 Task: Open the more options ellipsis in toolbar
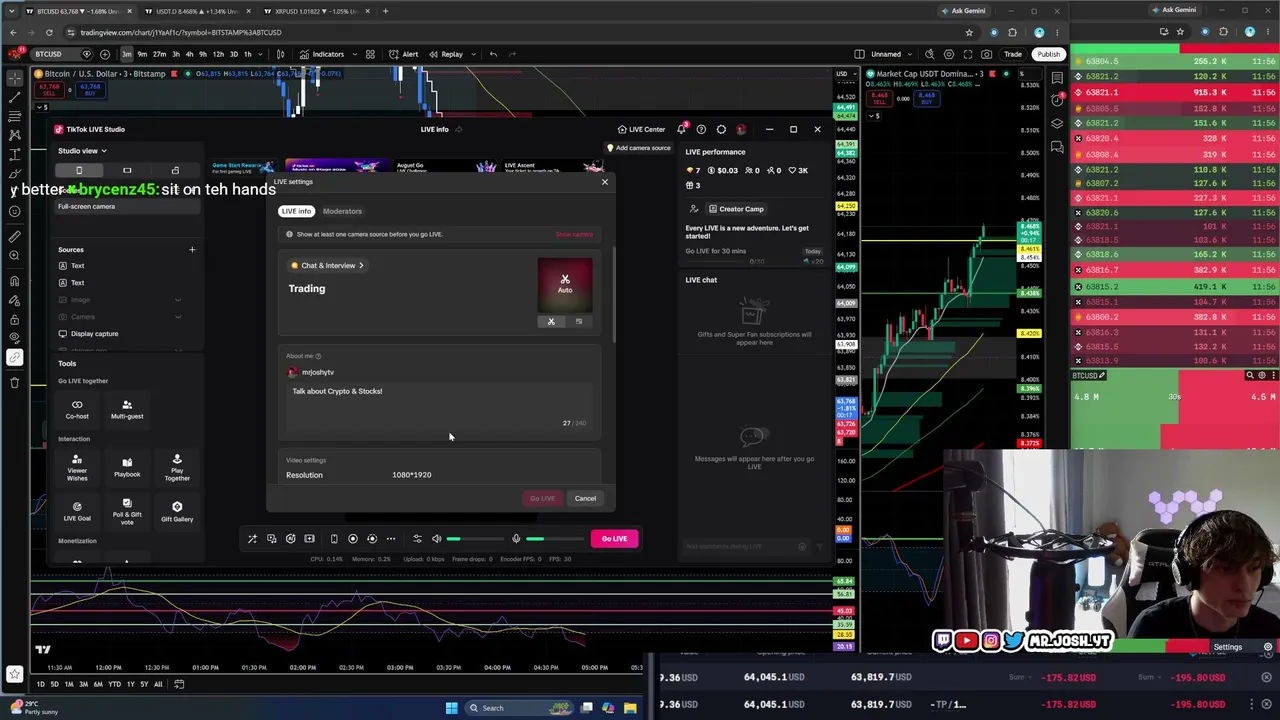tap(391, 539)
